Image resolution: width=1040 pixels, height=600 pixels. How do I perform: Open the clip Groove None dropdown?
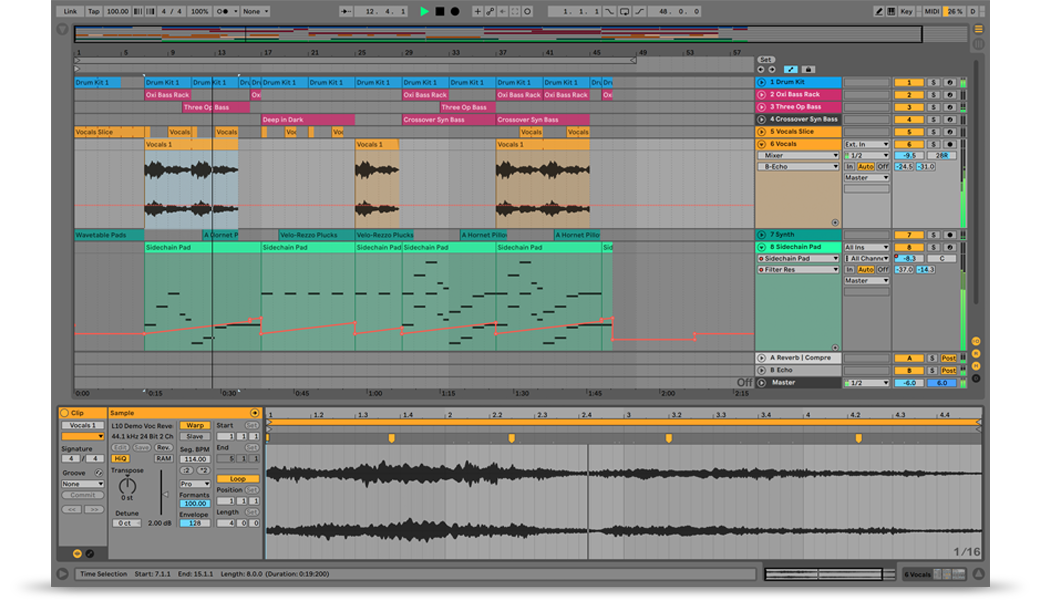[82, 484]
